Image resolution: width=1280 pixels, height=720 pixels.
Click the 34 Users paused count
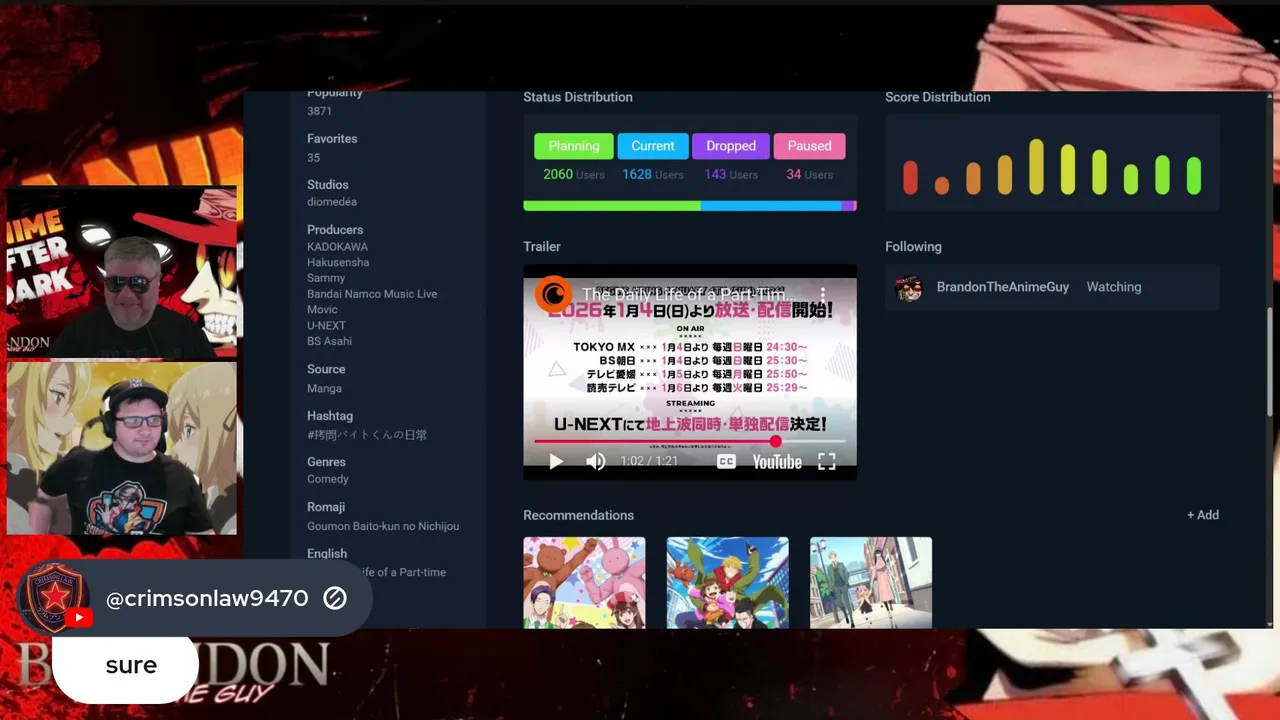809,174
